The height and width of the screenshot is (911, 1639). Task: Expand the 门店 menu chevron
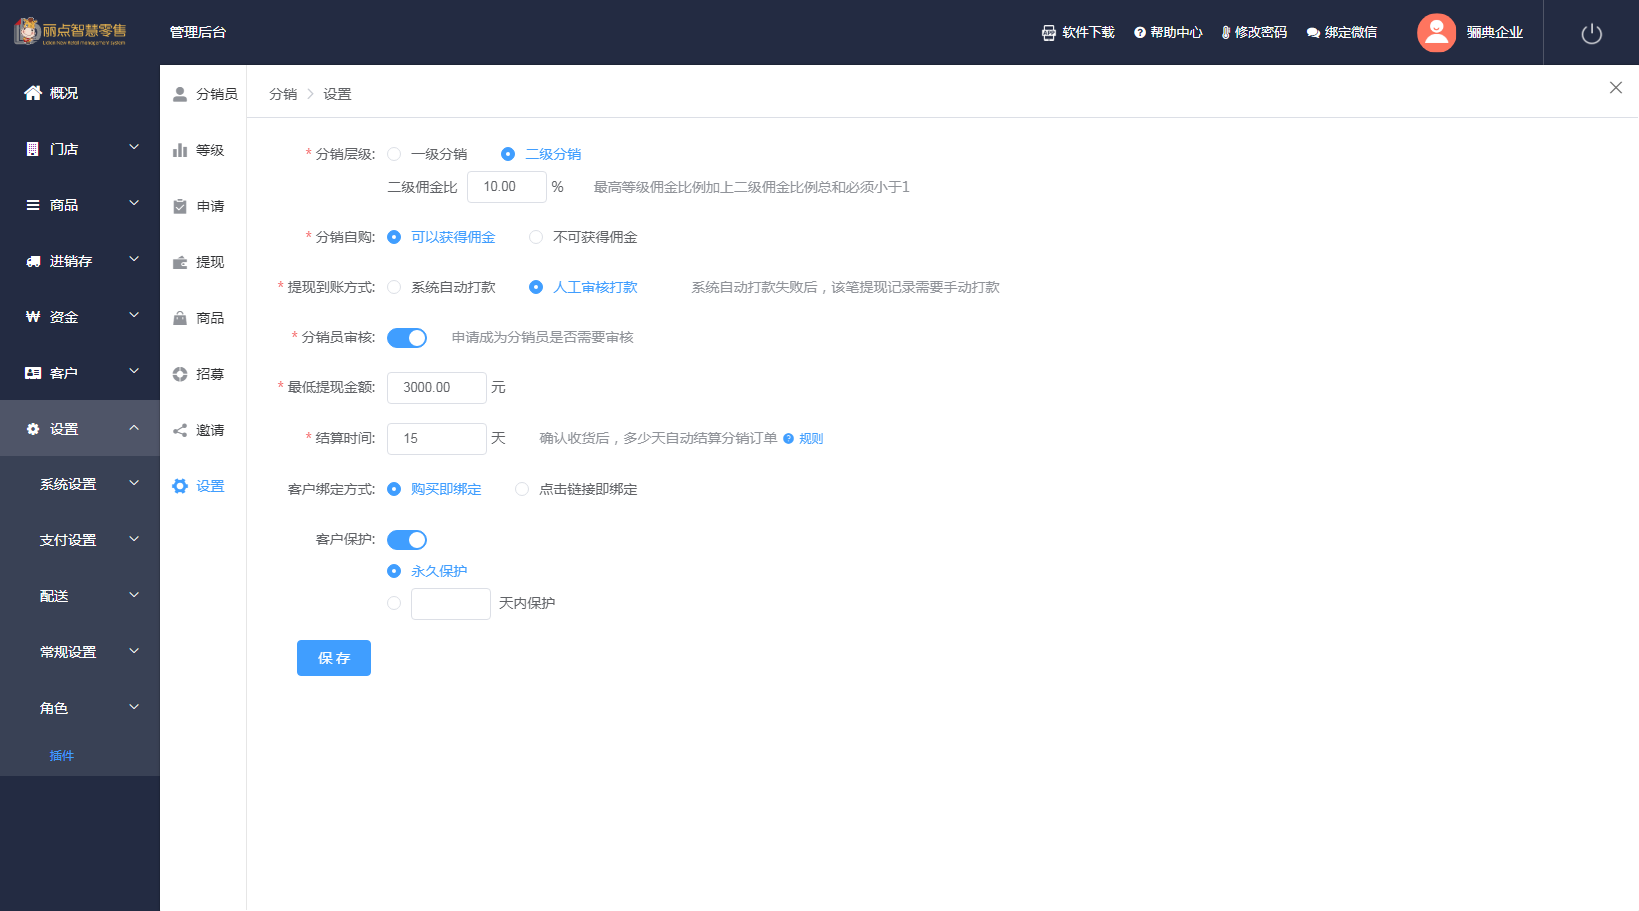coord(134,147)
